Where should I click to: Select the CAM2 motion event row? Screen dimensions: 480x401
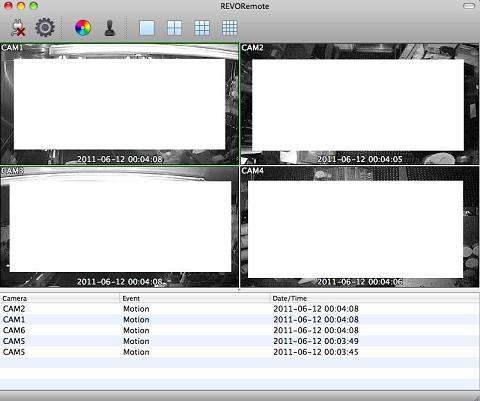pyautogui.click(x=240, y=309)
